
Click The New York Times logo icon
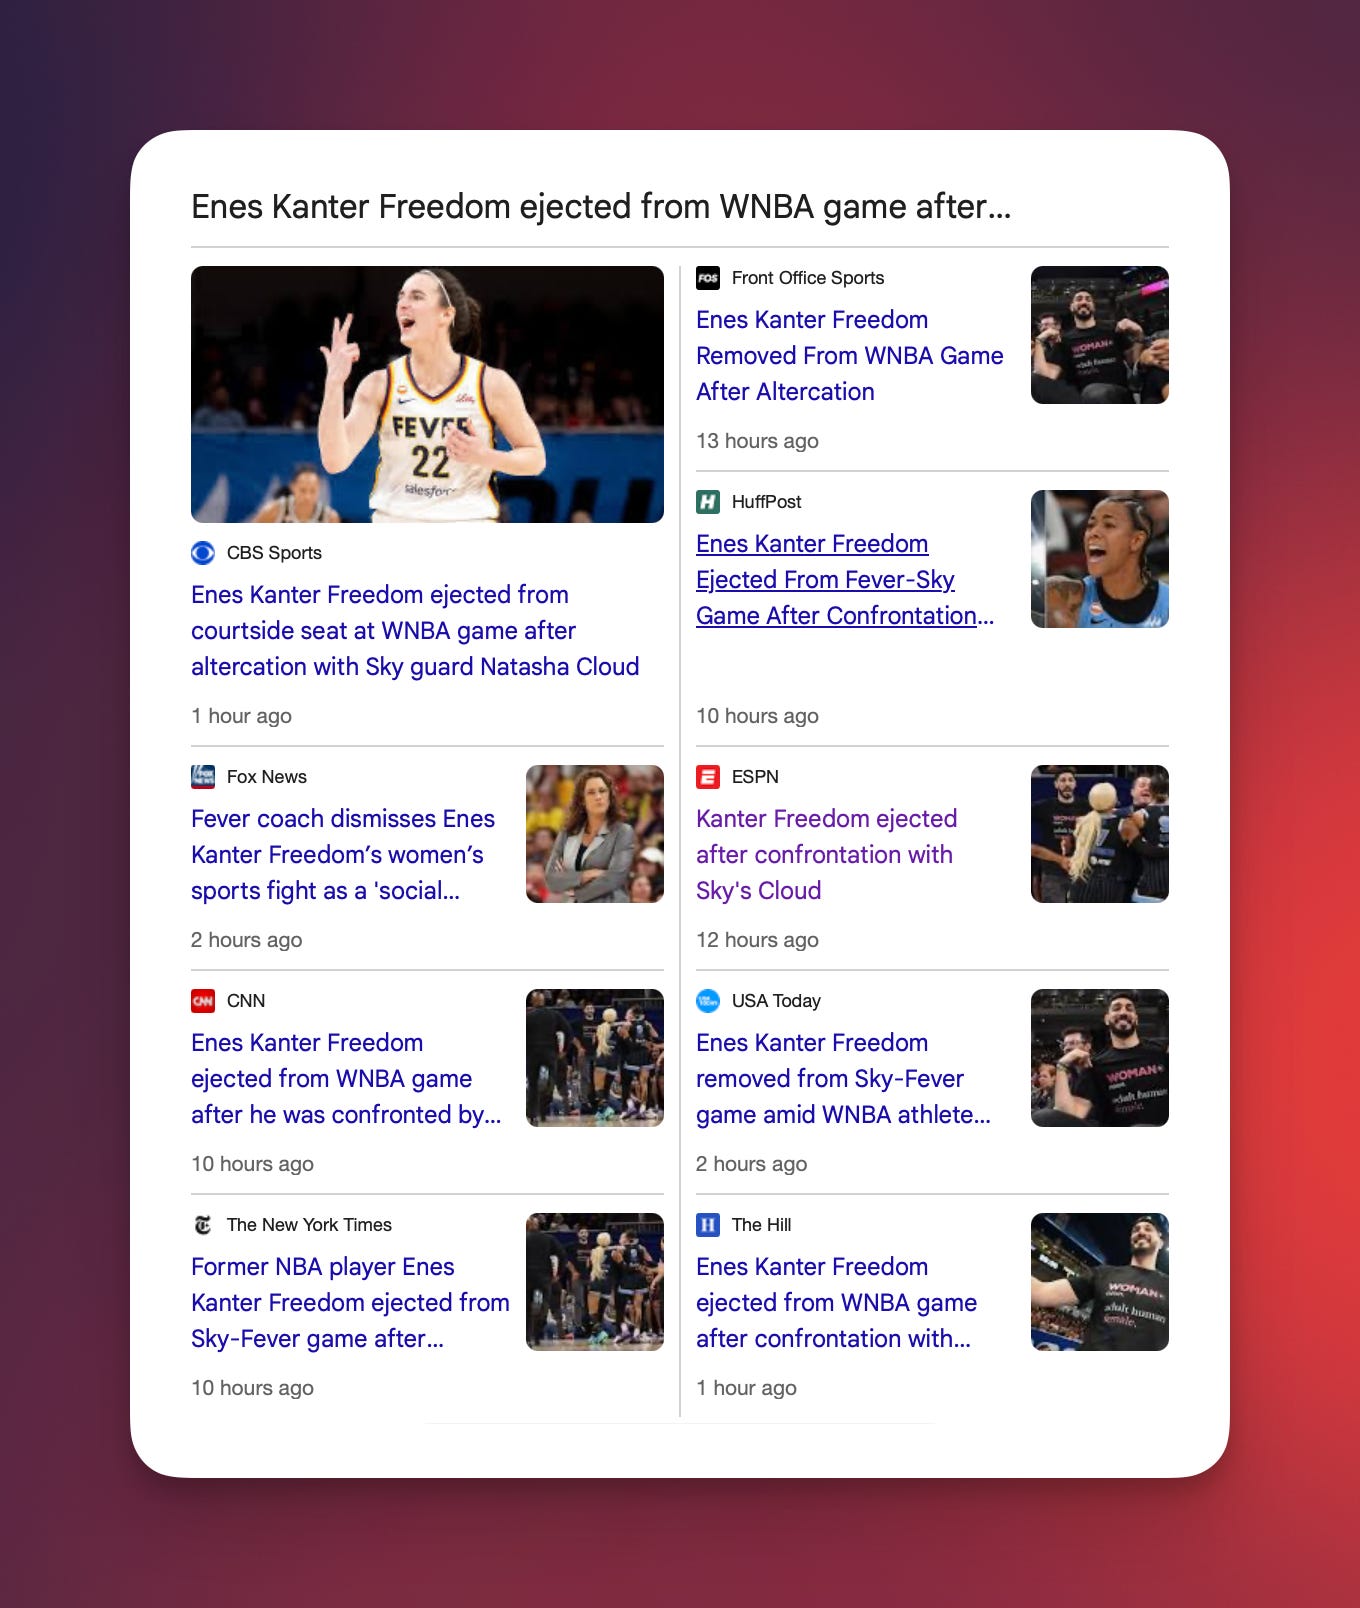pos(203,1225)
